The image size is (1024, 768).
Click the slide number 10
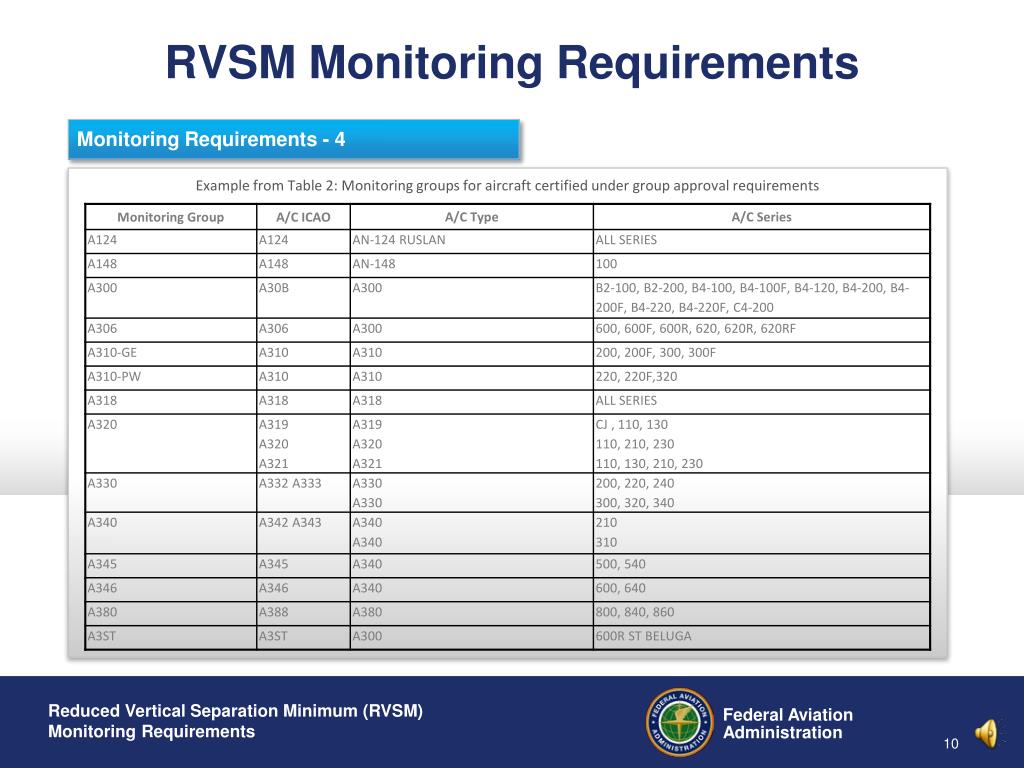pos(951,743)
